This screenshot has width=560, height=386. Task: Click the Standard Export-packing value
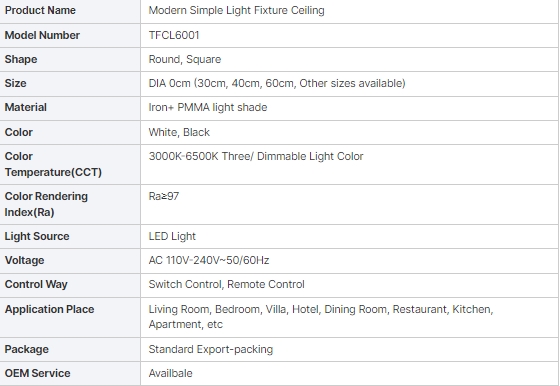click(211, 349)
